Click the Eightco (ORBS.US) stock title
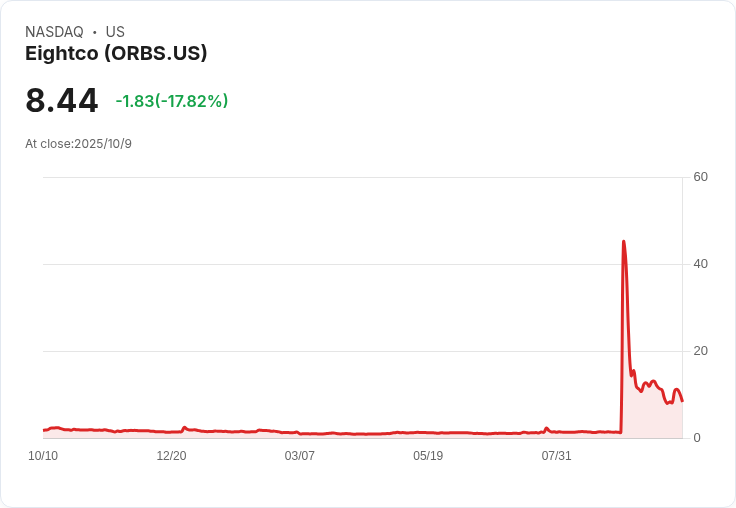Image resolution: width=736 pixels, height=508 pixels. (x=116, y=54)
